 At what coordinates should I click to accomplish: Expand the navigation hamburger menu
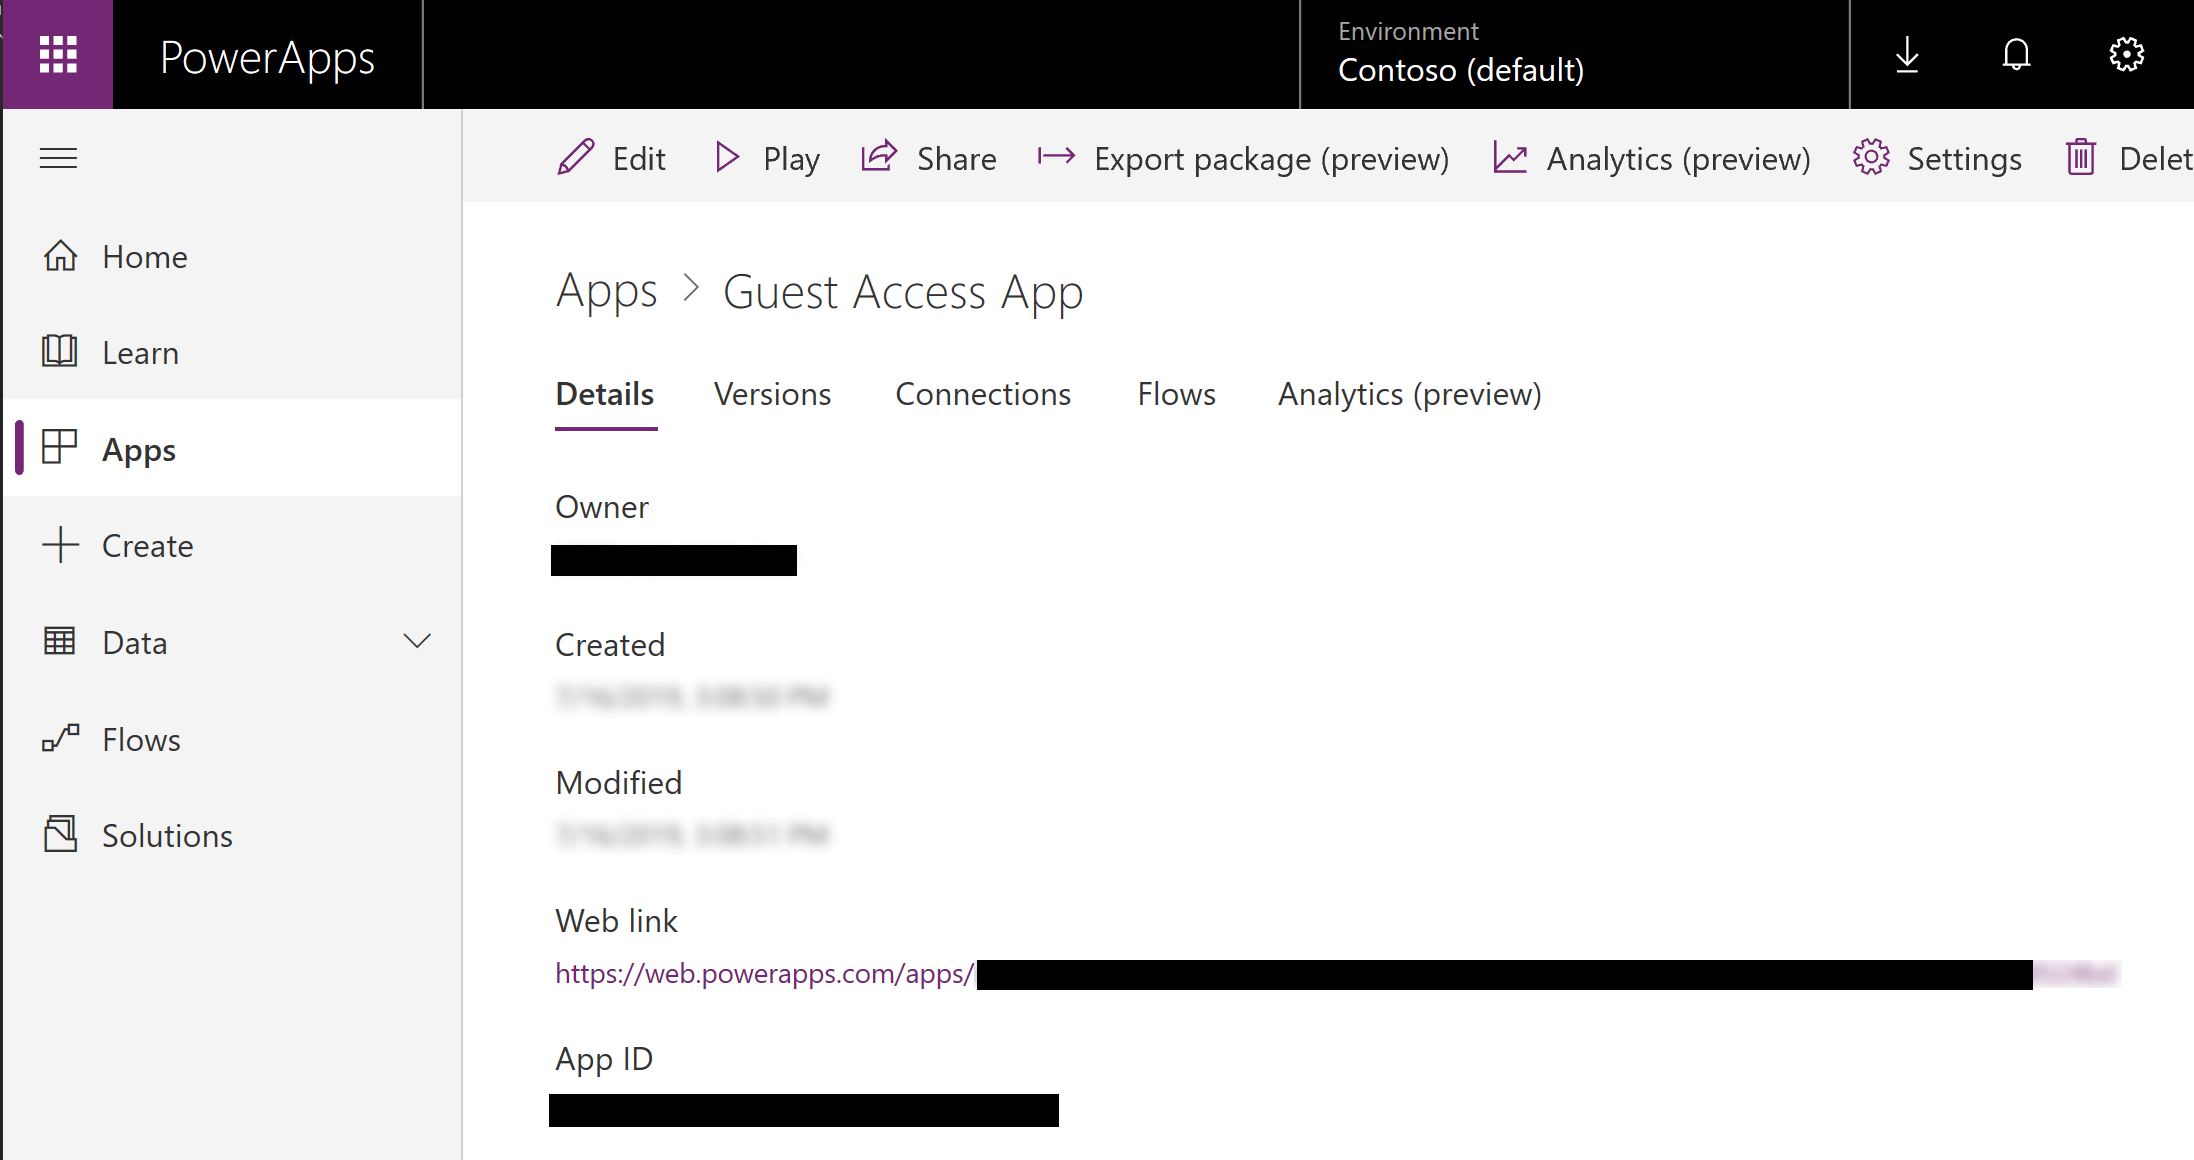pyautogui.click(x=57, y=158)
